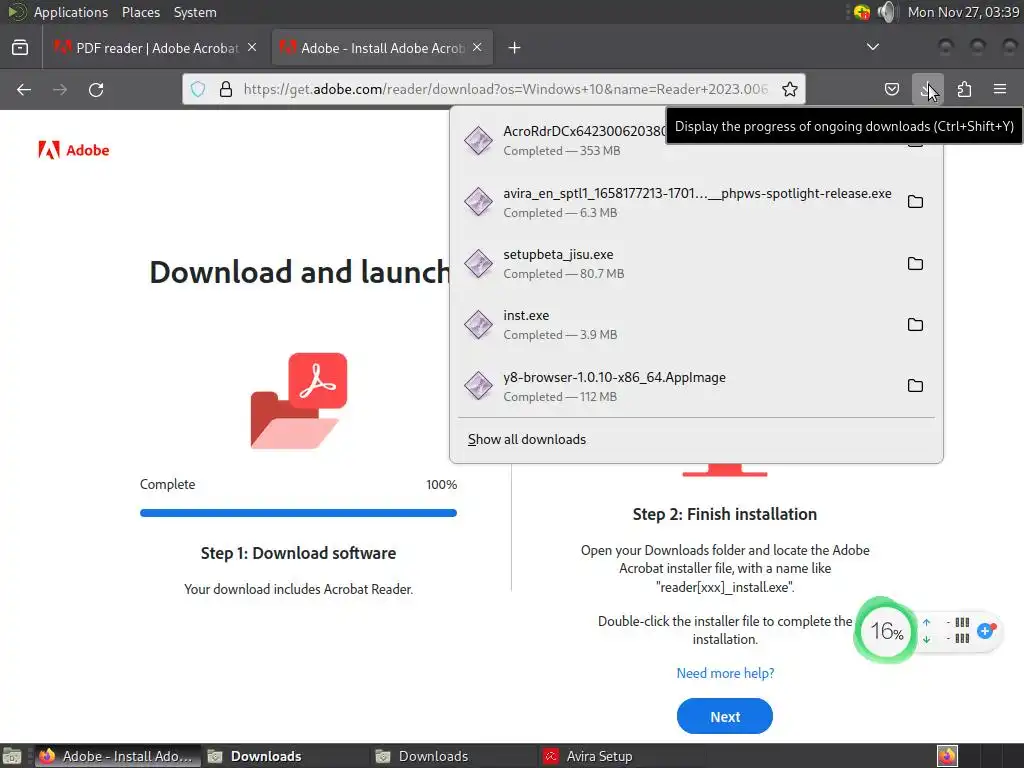Click the 16% green circle widget

pos(886,631)
